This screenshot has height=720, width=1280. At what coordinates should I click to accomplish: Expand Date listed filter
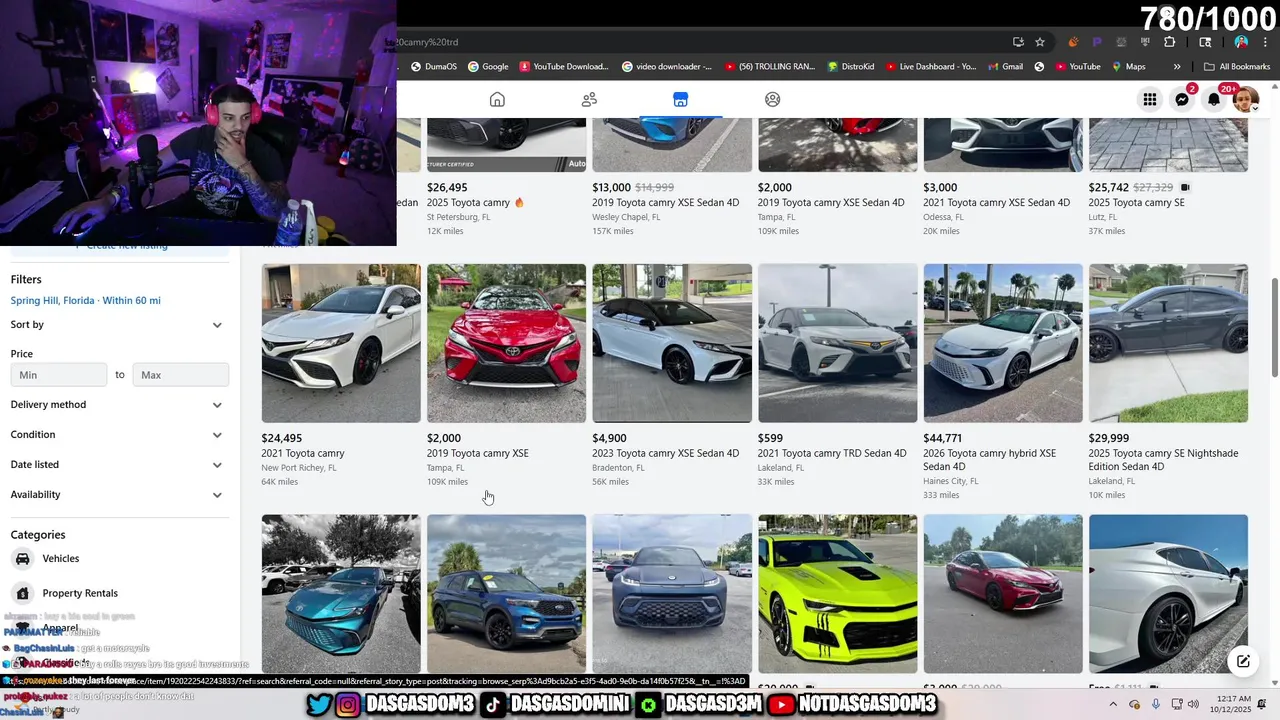118,465
